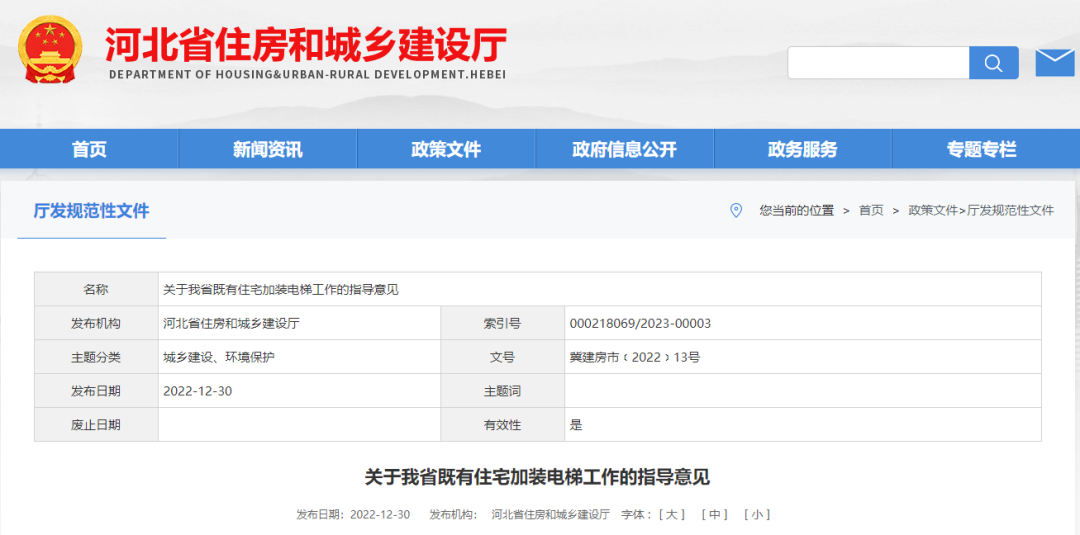This screenshot has height=535, width=1080.
Task: Click the index number 000218069/2023-00003
Action: pyautogui.click(x=640, y=323)
